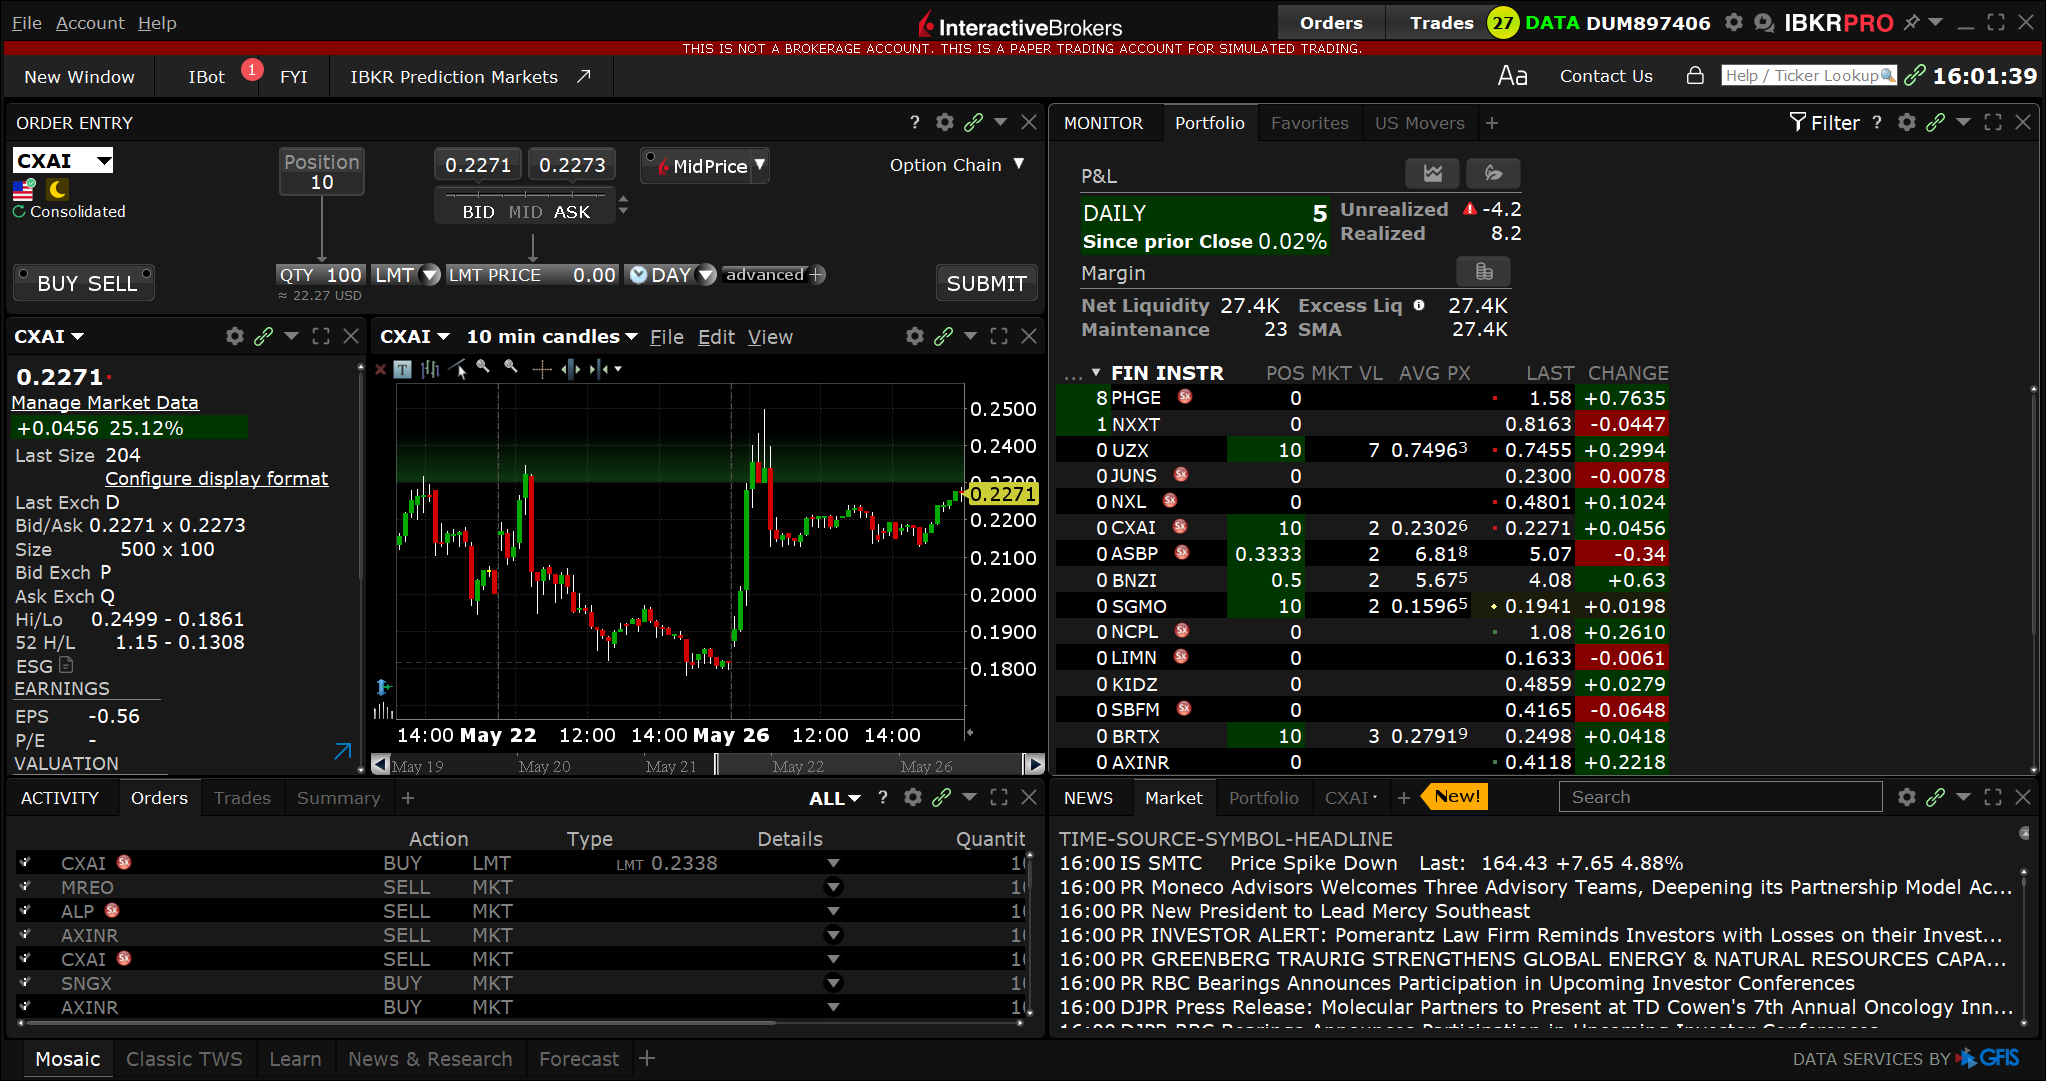Select the text annotation tool in chart toolbar
The width and height of the screenshot is (2046, 1081).
(402, 369)
